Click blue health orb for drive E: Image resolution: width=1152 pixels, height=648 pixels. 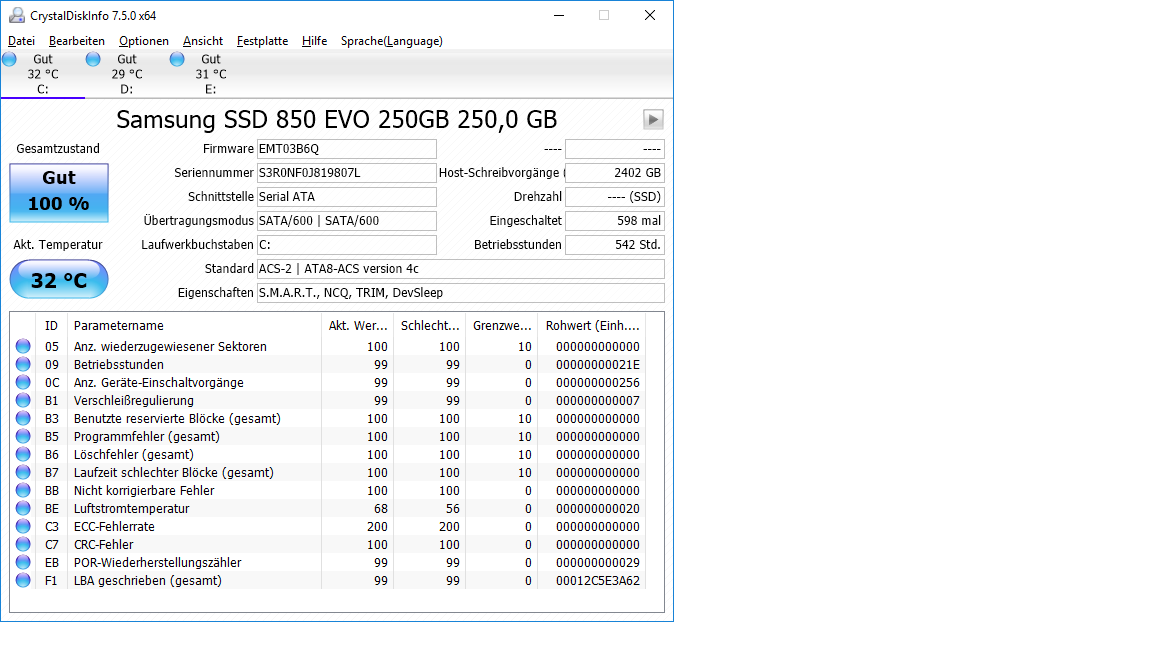click(x=177, y=60)
